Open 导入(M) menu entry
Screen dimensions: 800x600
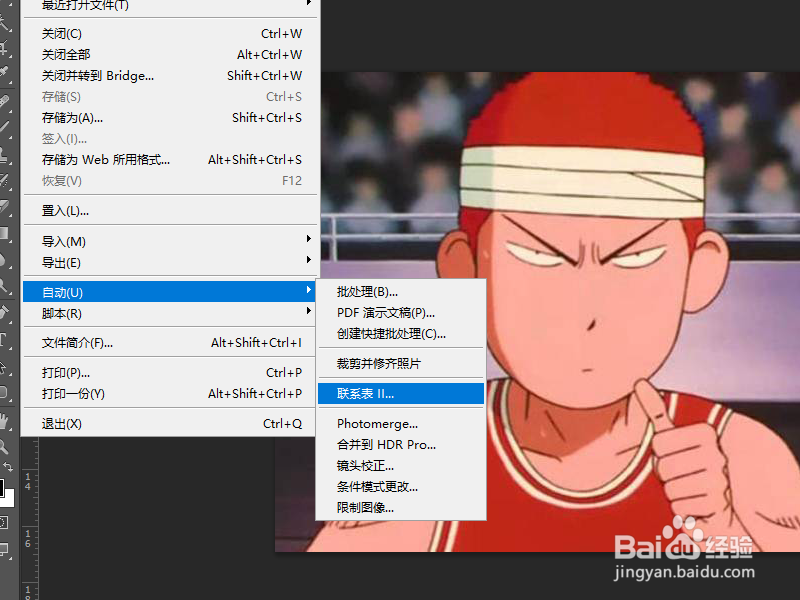[170, 241]
